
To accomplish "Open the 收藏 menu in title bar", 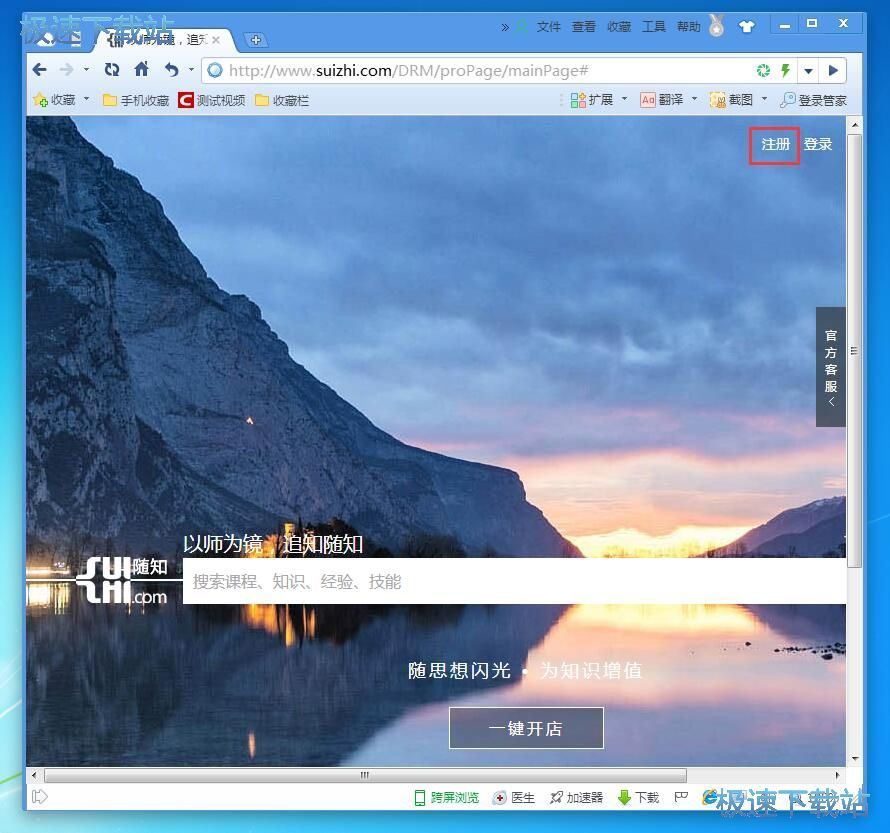I will [x=619, y=27].
